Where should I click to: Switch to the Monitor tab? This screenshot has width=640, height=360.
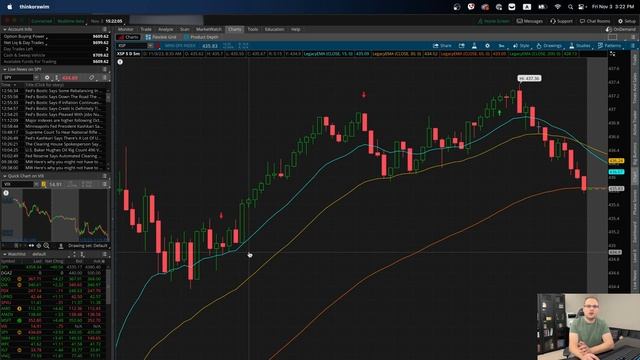click(126, 29)
